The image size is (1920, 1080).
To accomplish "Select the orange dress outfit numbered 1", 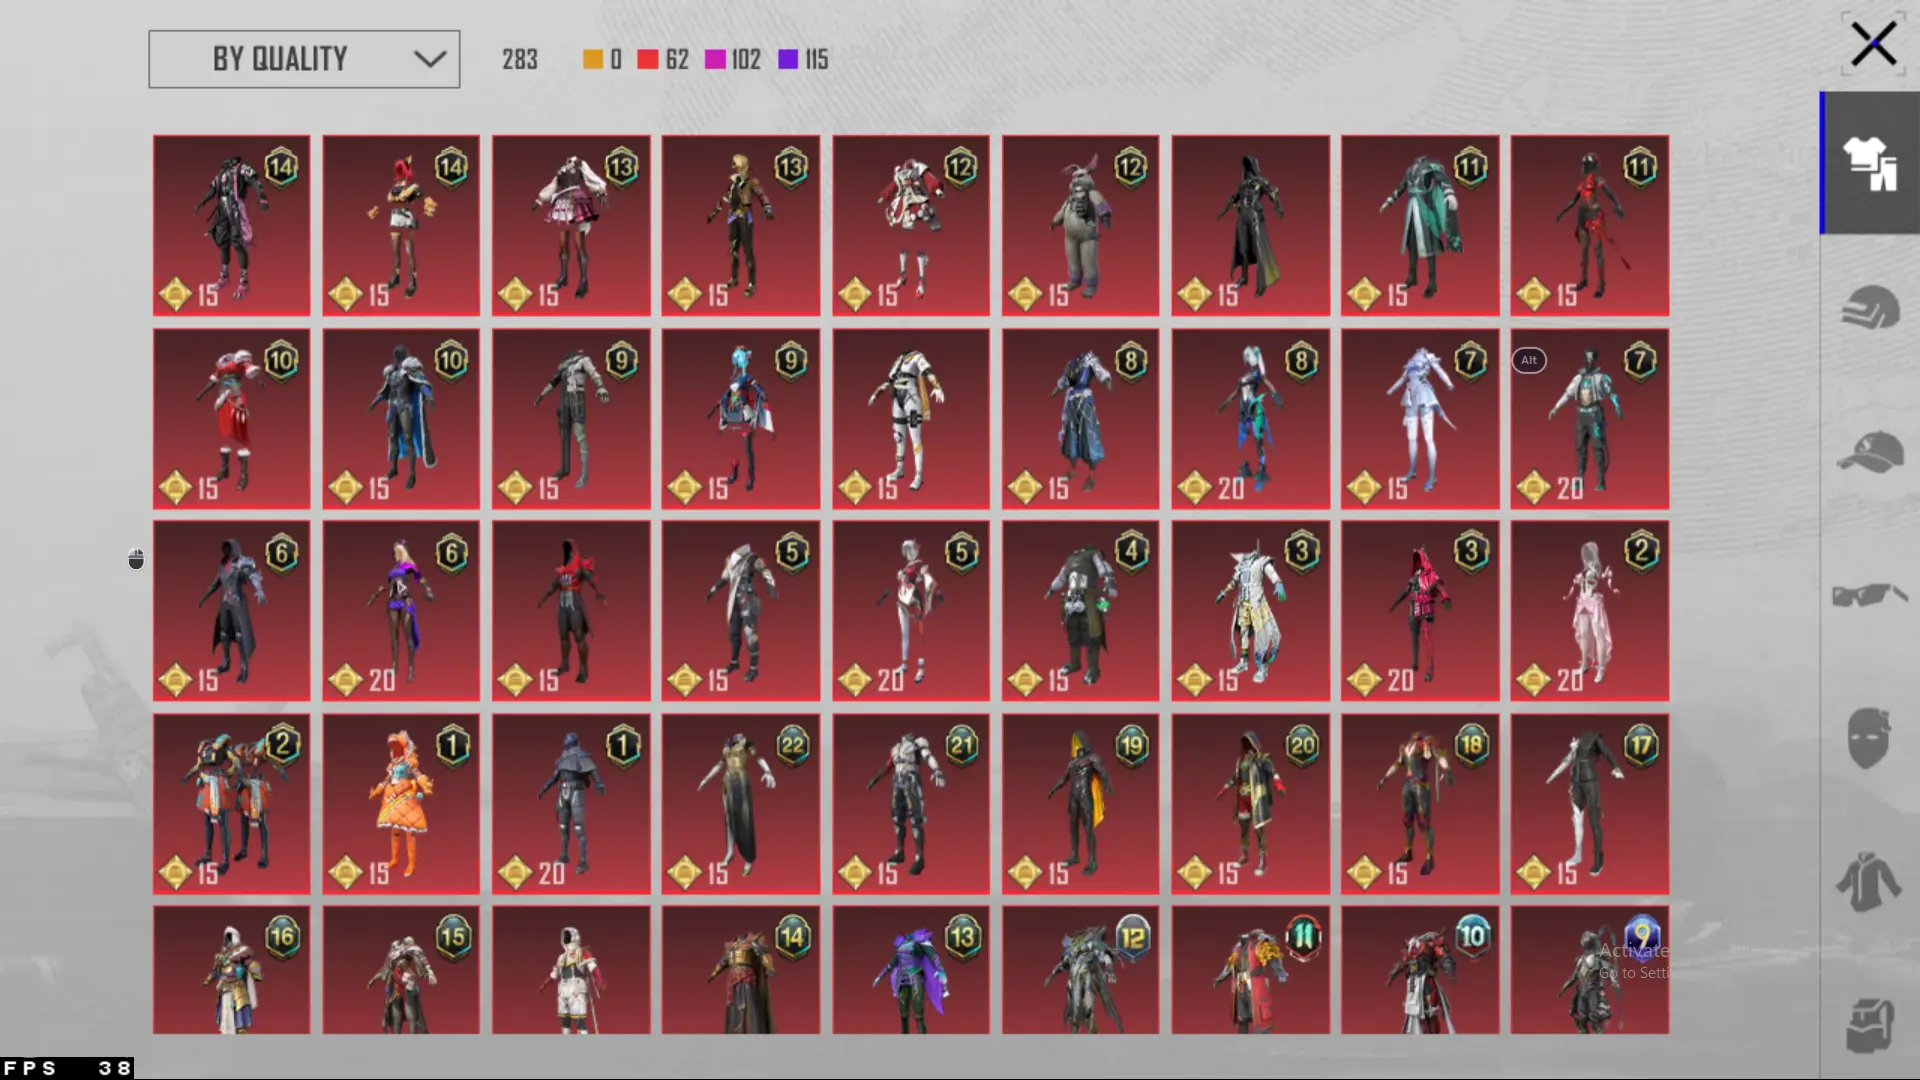I will tap(401, 804).
